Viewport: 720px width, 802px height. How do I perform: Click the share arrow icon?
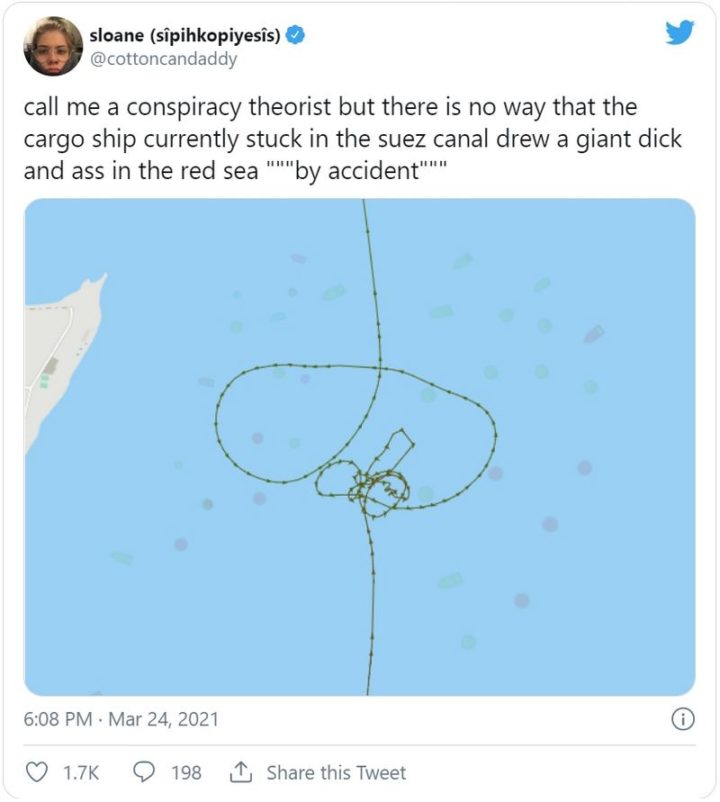[x=239, y=772]
